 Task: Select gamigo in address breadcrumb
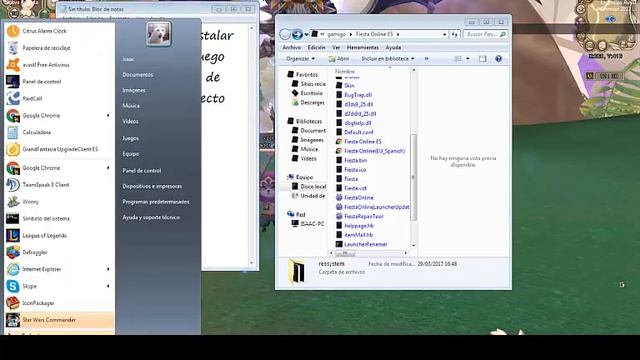point(336,34)
